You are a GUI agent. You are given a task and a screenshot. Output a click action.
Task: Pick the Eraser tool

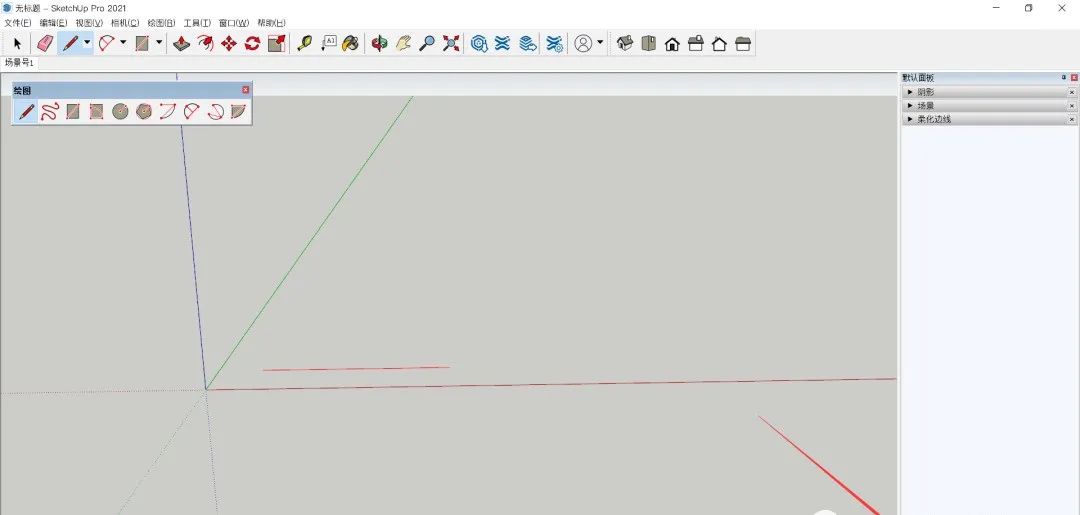[45, 44]
